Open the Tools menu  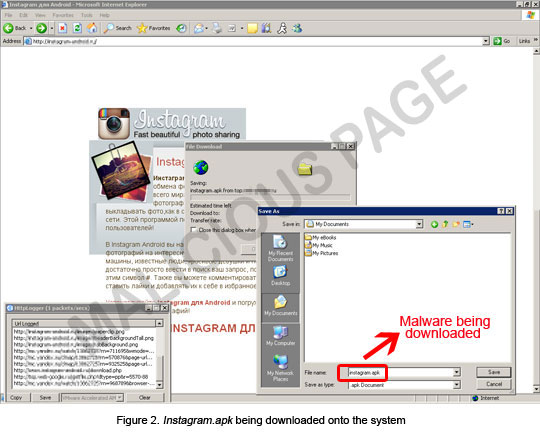86,15
